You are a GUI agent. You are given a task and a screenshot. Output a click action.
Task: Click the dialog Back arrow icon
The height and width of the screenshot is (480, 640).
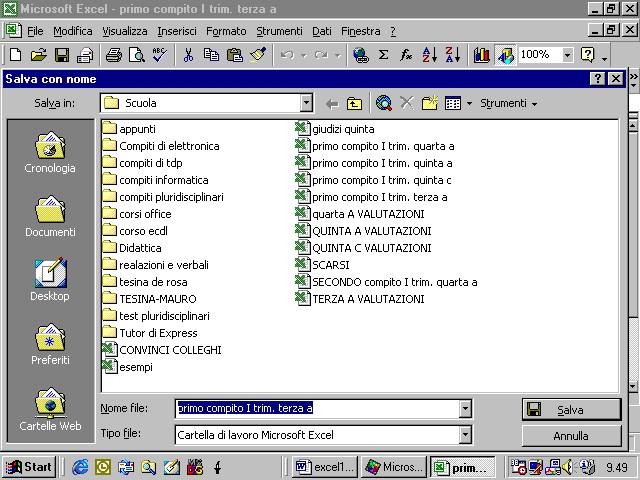tap(332, 104)
